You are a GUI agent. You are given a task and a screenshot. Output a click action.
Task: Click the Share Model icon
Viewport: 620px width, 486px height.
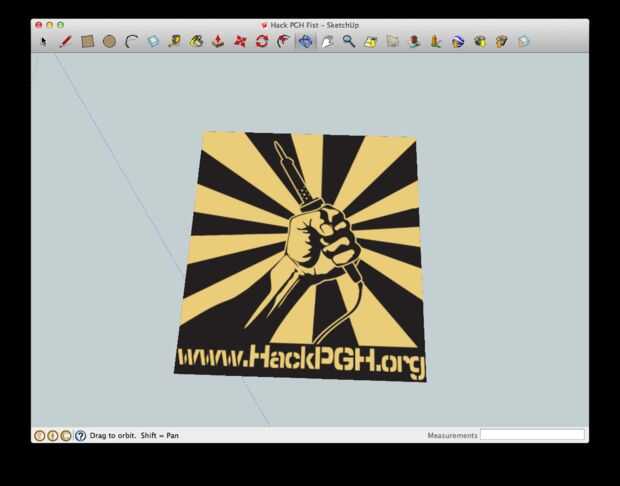pyautogui.click(x=501, y=41)
